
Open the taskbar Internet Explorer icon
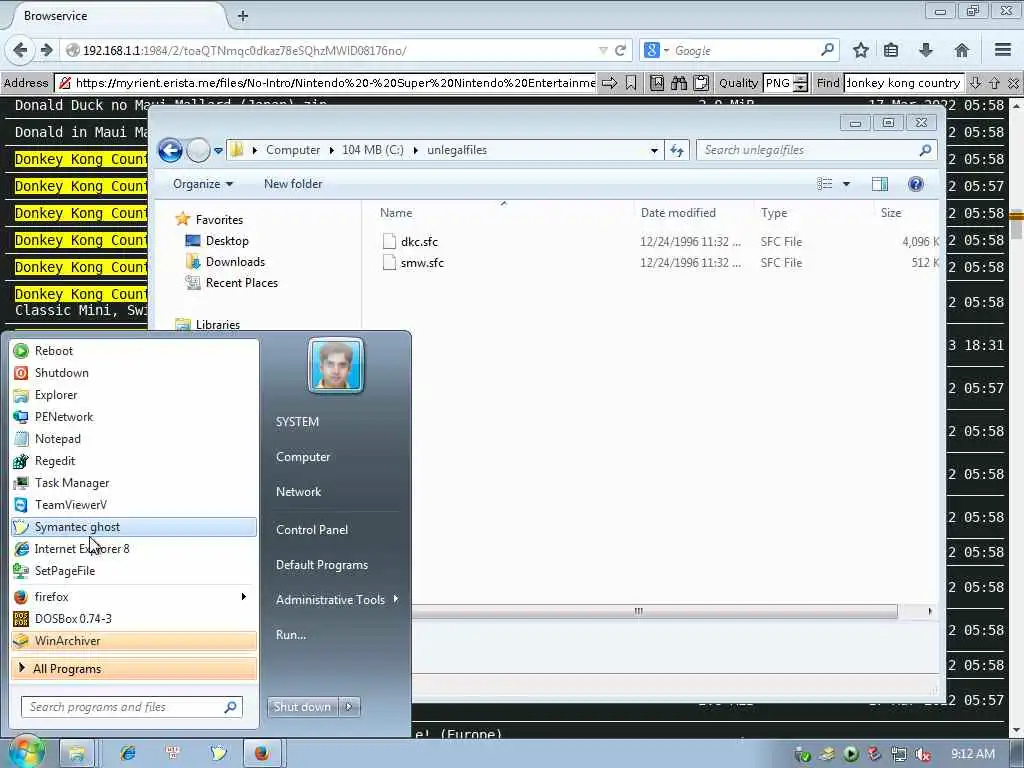pyautogui.click(x=127, y=754)
